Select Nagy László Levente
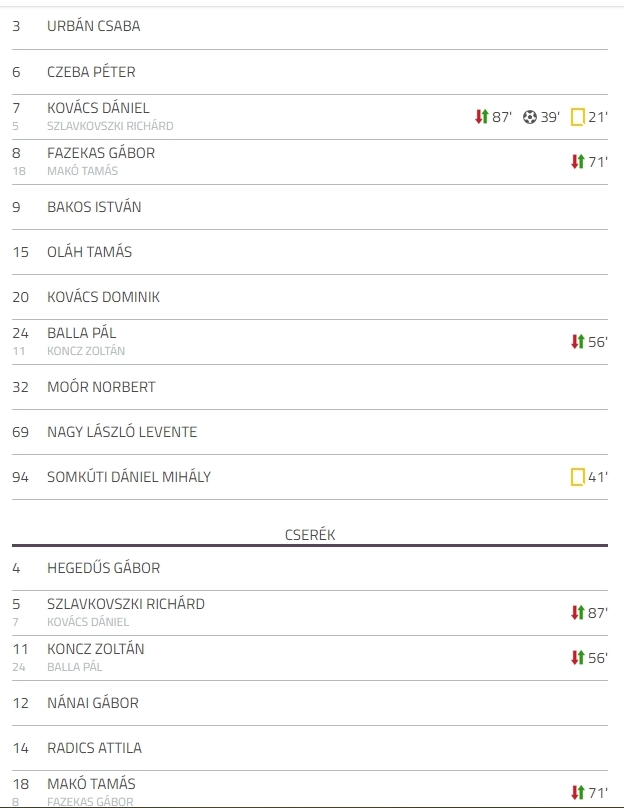This screenshot has height=808, width=624. [x=122, y=432]
